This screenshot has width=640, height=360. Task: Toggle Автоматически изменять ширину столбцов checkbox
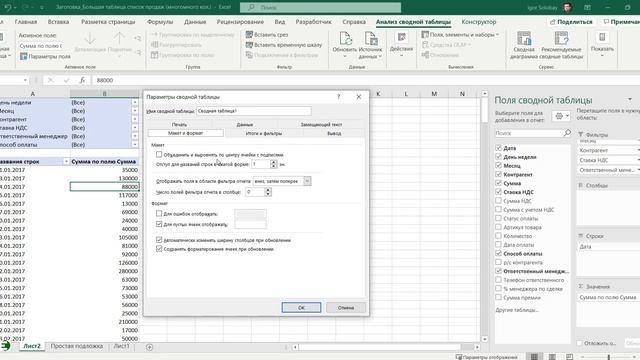click(x=159, y=240)
